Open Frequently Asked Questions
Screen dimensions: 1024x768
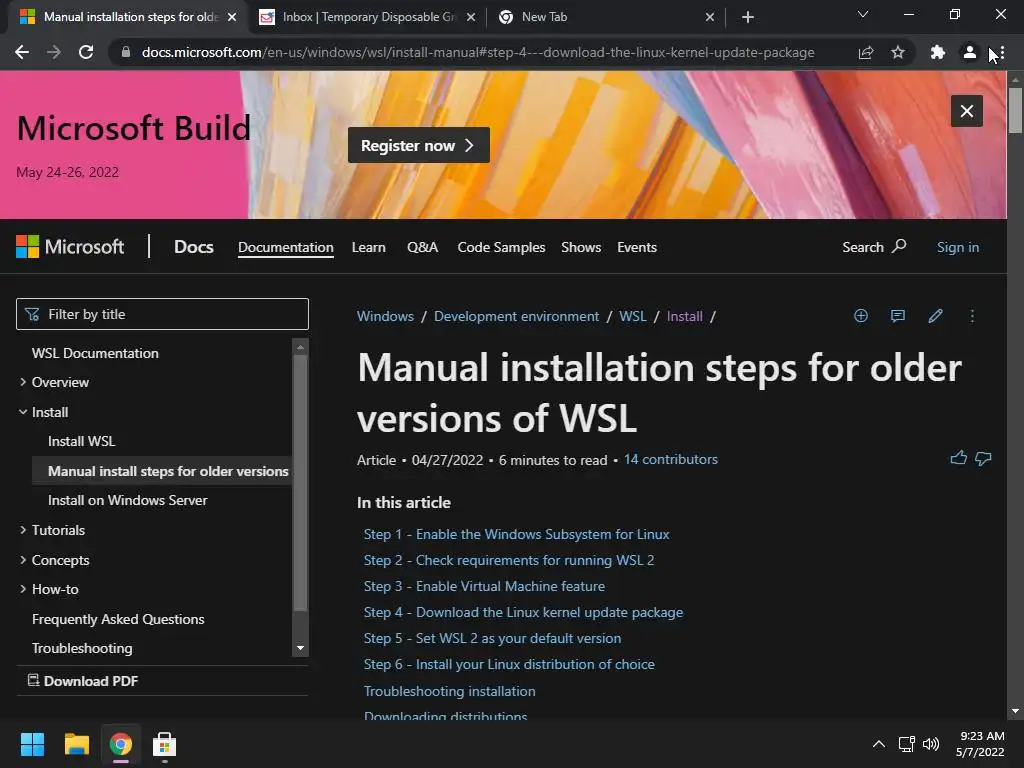pyautogui.click(x=118, y=619)
